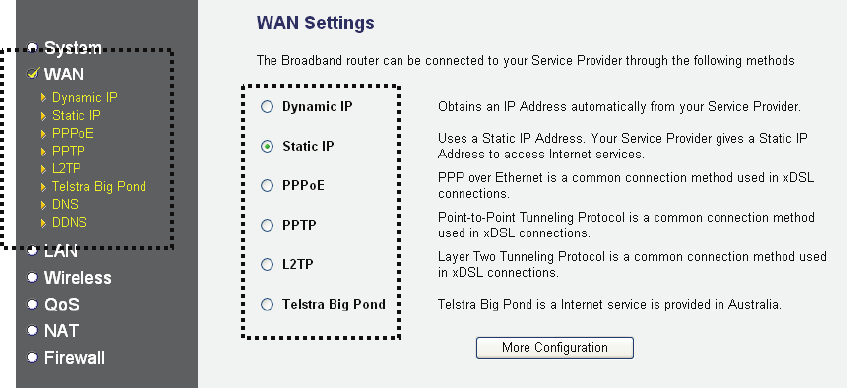Collapse the WAN menu section
This screenshot has height=388, width=847.
(x=64, y=74)
